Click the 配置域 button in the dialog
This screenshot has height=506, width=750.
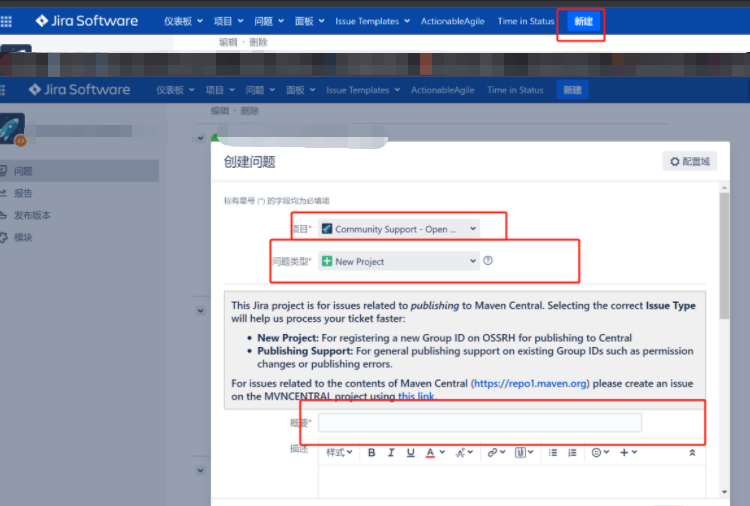point(690,162)
